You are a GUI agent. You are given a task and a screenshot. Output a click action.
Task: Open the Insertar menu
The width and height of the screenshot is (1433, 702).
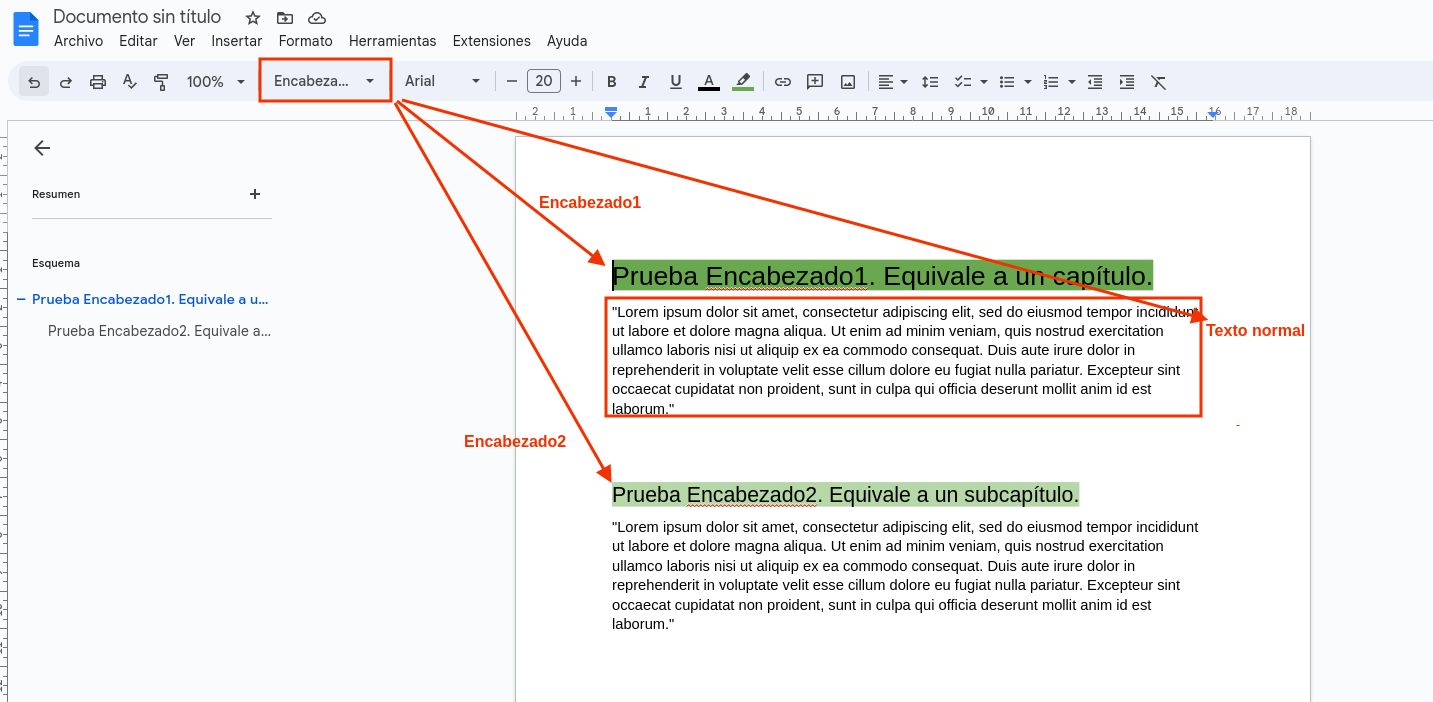click(x=237, y=41)
